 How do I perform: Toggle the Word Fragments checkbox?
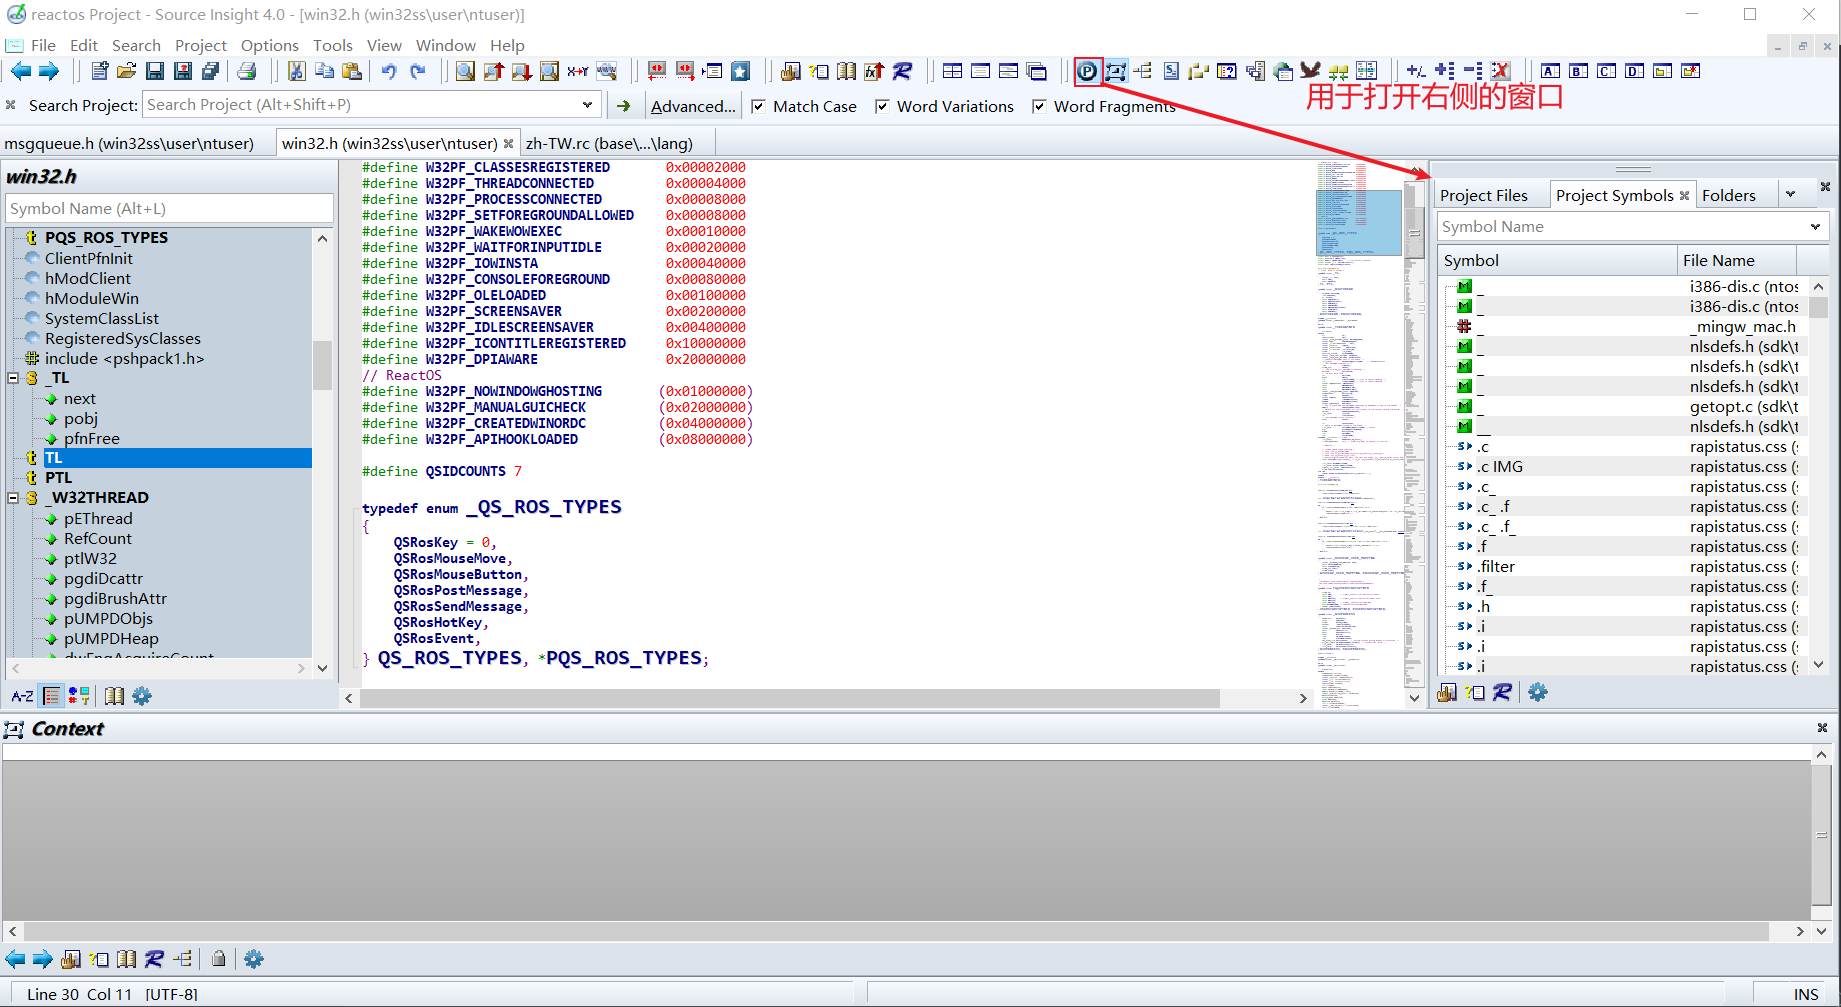click(x=1039, y=106)
